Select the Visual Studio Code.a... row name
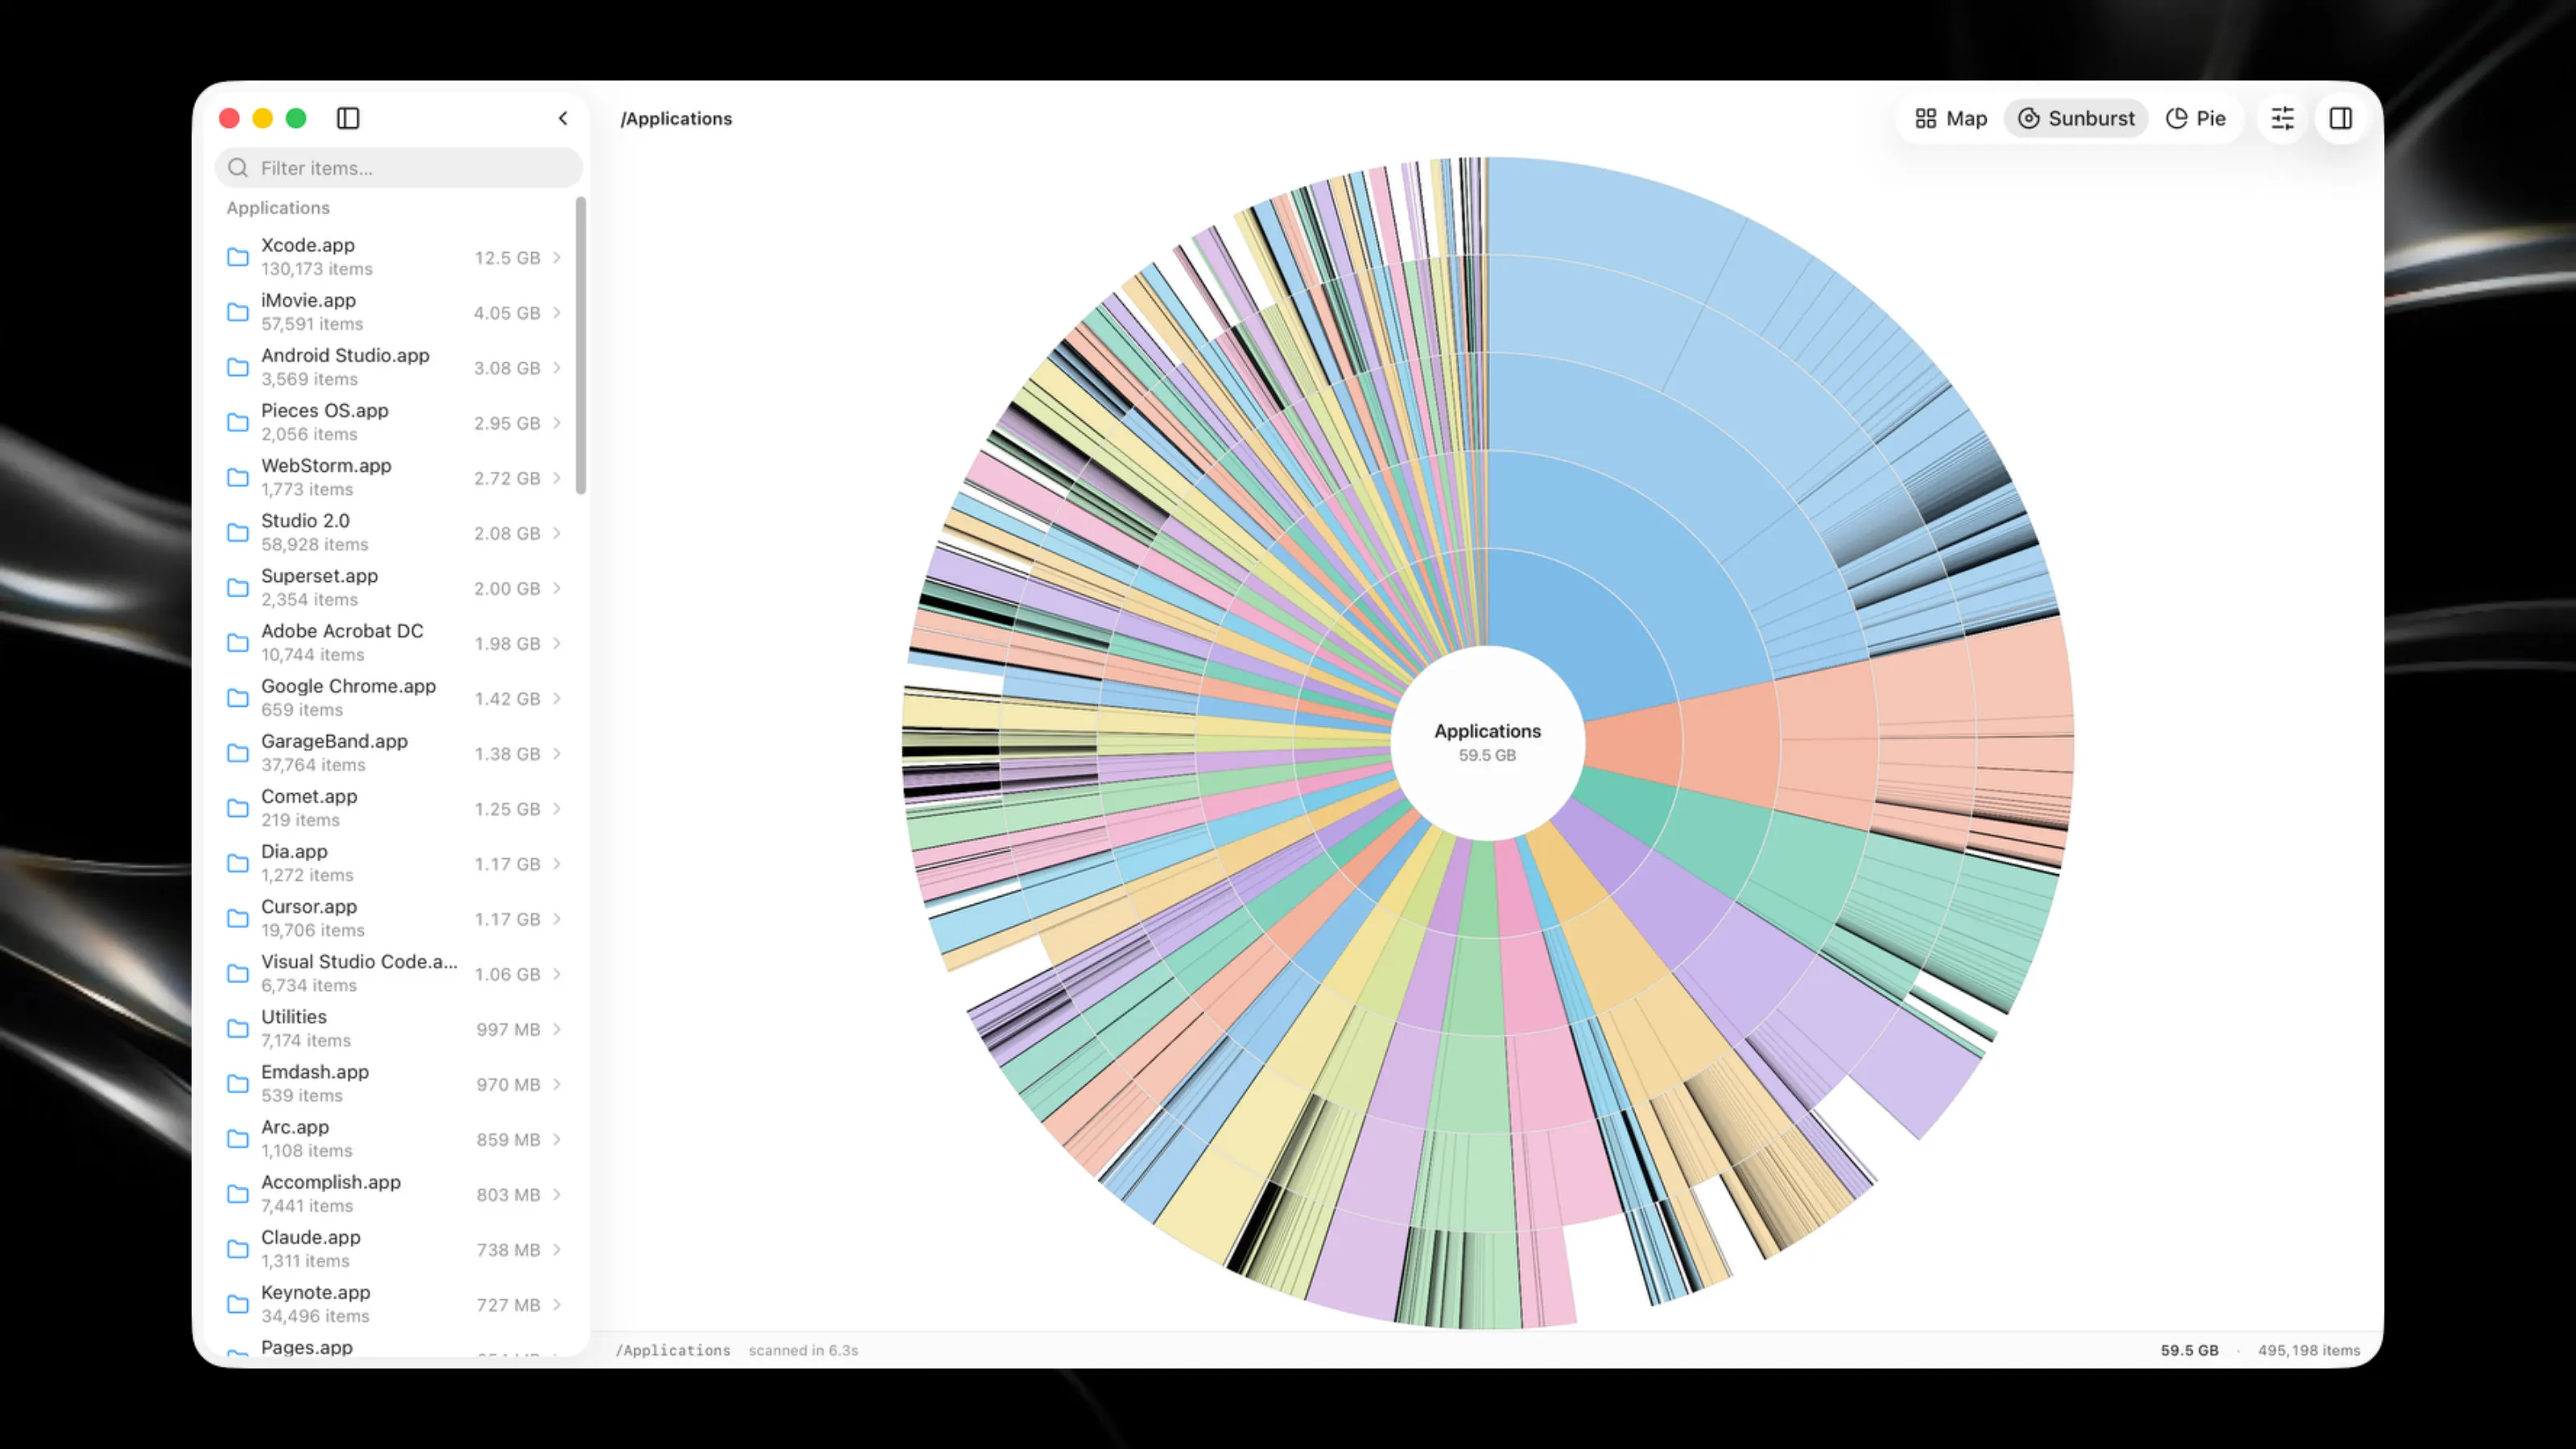2576x1449 pixels. (x=359, y=961)
